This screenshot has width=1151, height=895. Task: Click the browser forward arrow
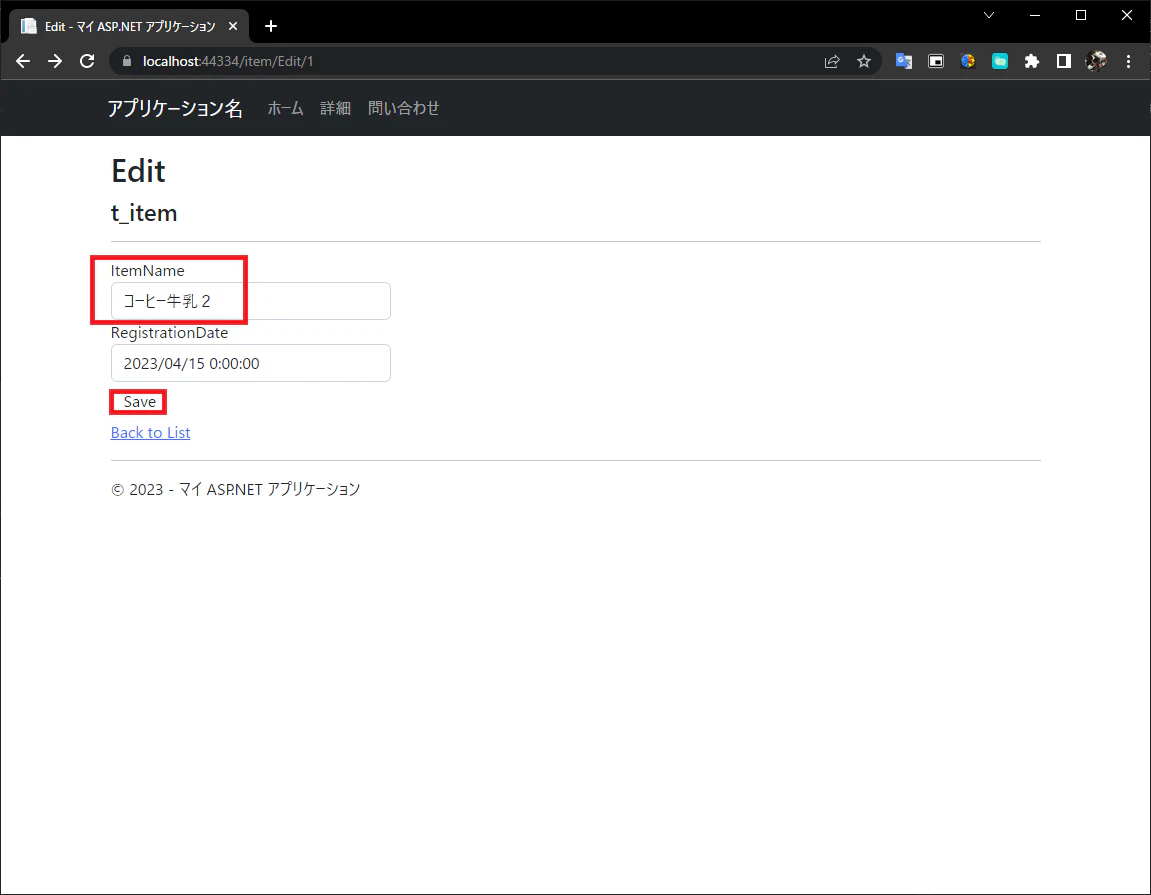[55, 61]
